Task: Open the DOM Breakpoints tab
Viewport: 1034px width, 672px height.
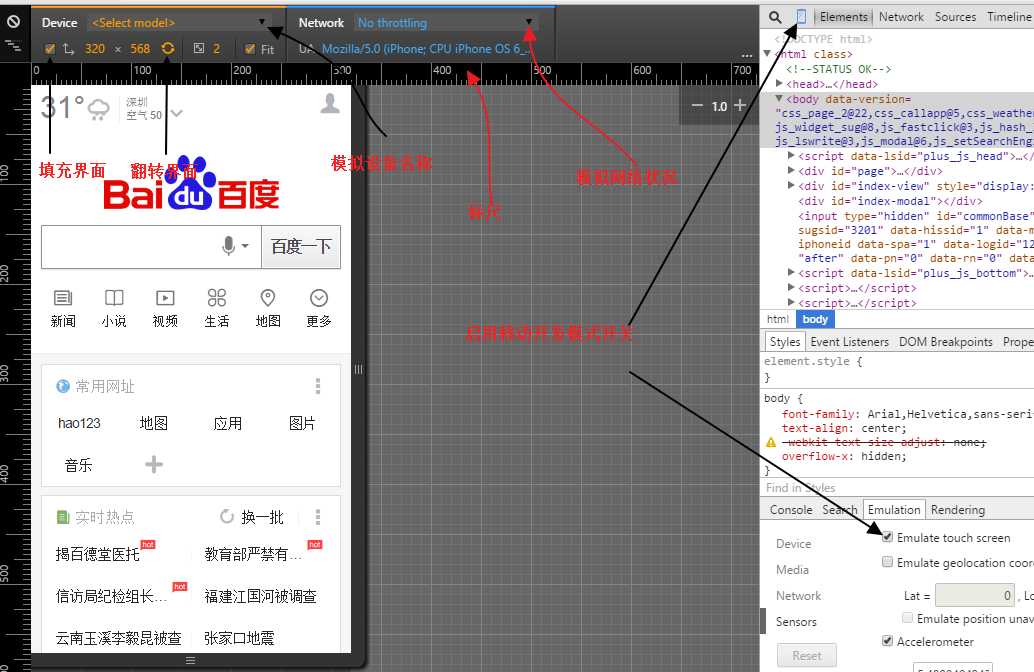Action: 946,342
